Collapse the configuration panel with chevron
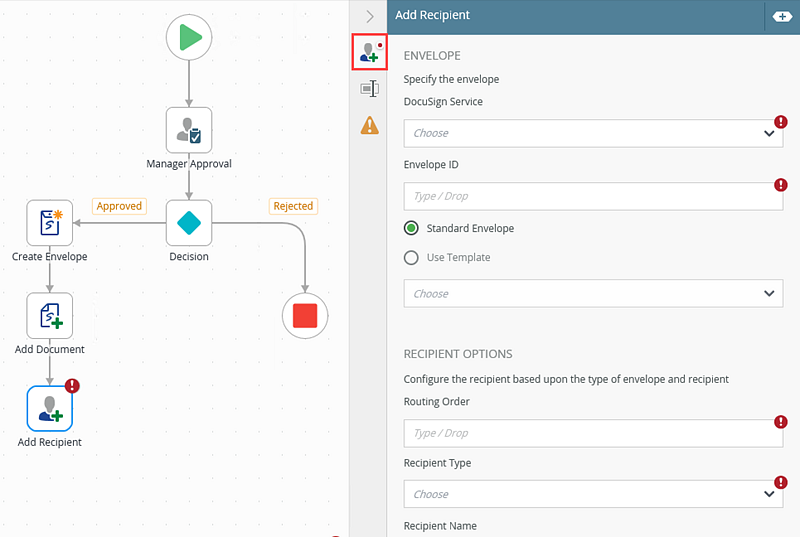Image resolution: width=800 pixels, height=537 pixels. click(x=370, y=16)
